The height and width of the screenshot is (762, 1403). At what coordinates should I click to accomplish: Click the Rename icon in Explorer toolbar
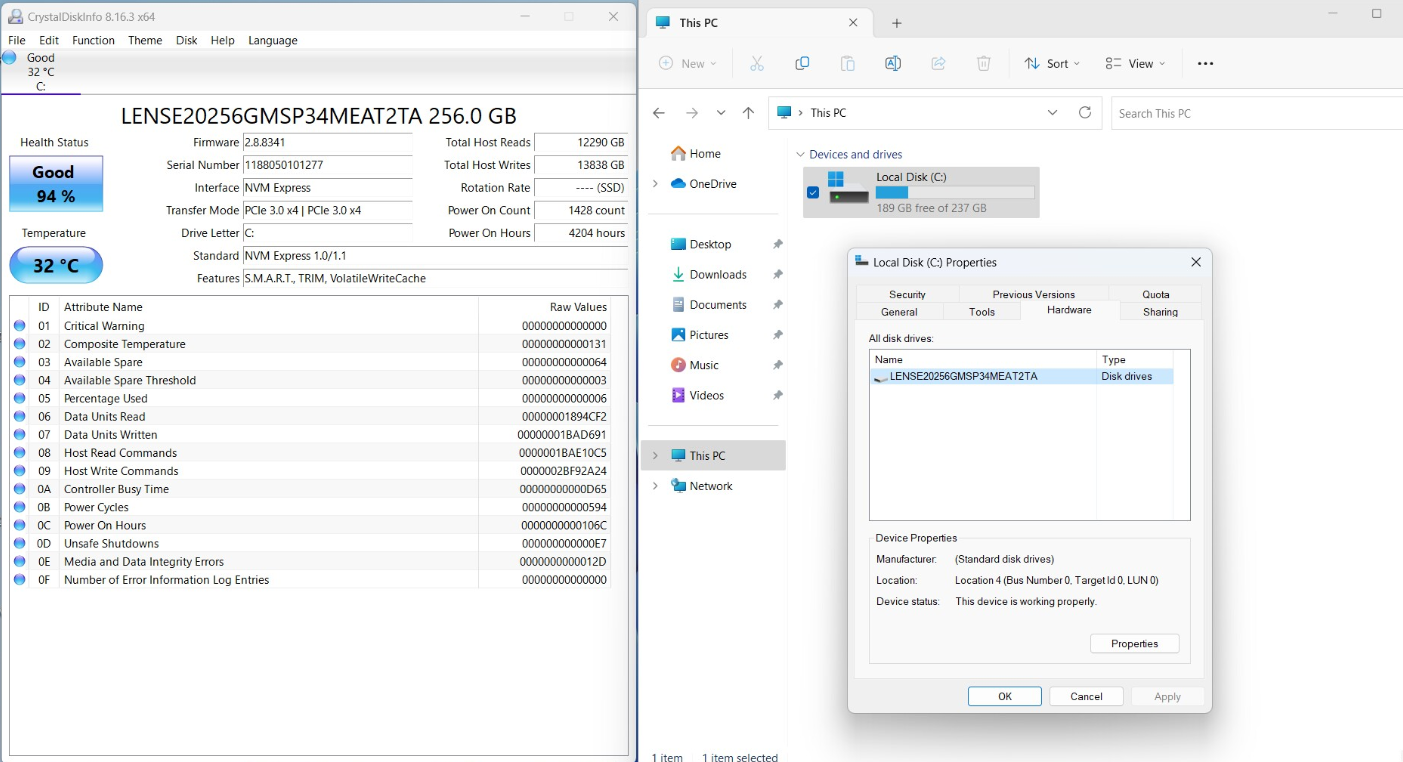click(x=893, y=63)
